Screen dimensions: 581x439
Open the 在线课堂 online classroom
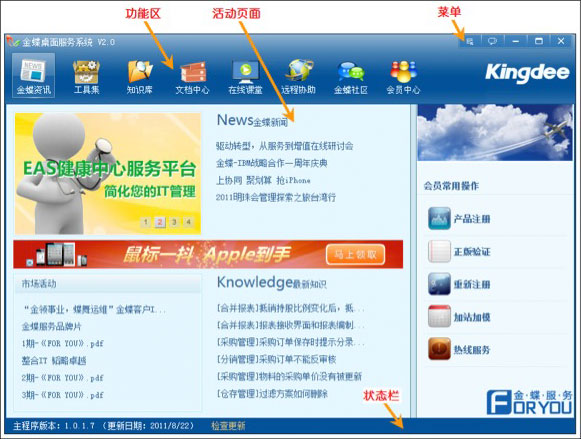click(x=245, y=77)
